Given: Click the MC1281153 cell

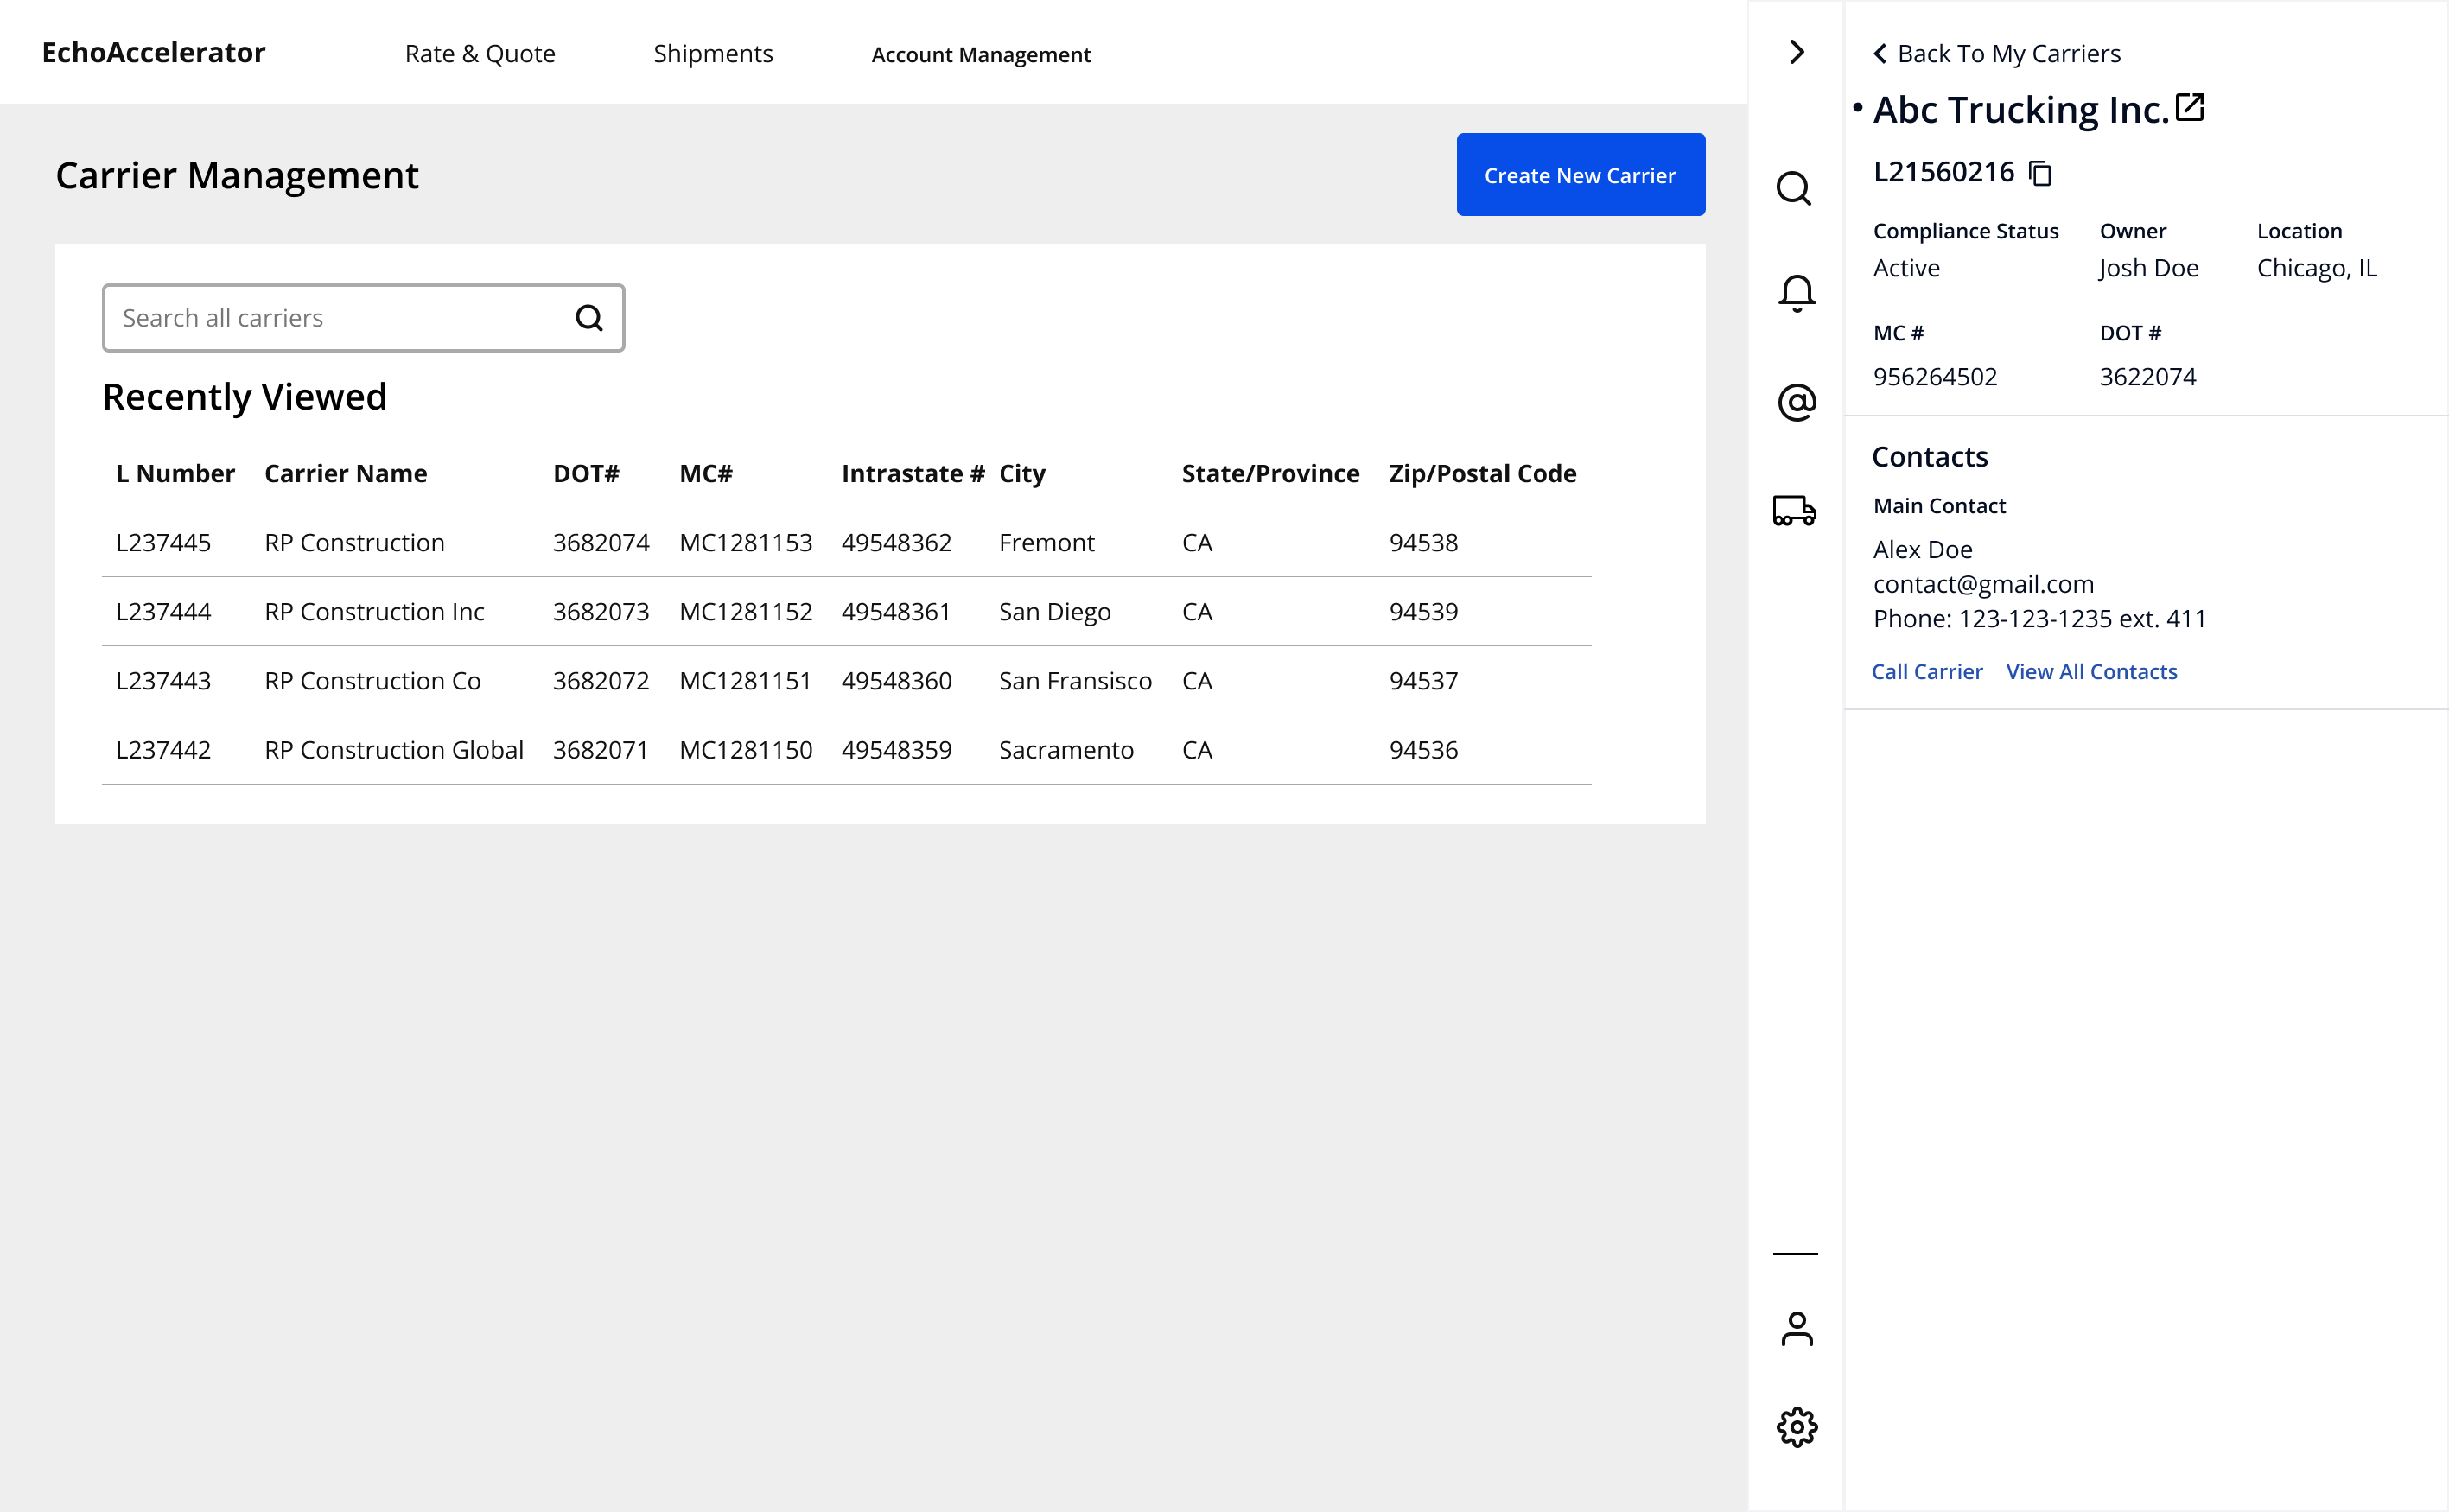Looking at the screenshot, I should [x=746, y=542].
